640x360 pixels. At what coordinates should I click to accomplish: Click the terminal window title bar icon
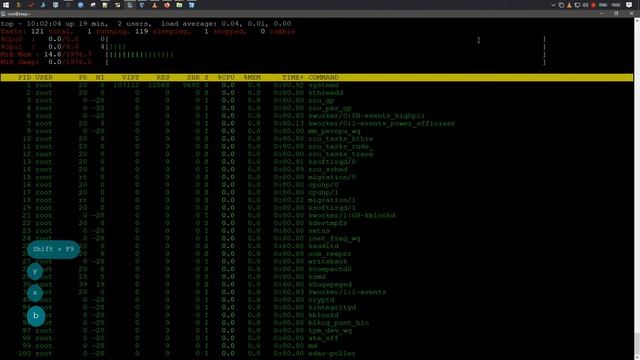[x=3, y=14]
